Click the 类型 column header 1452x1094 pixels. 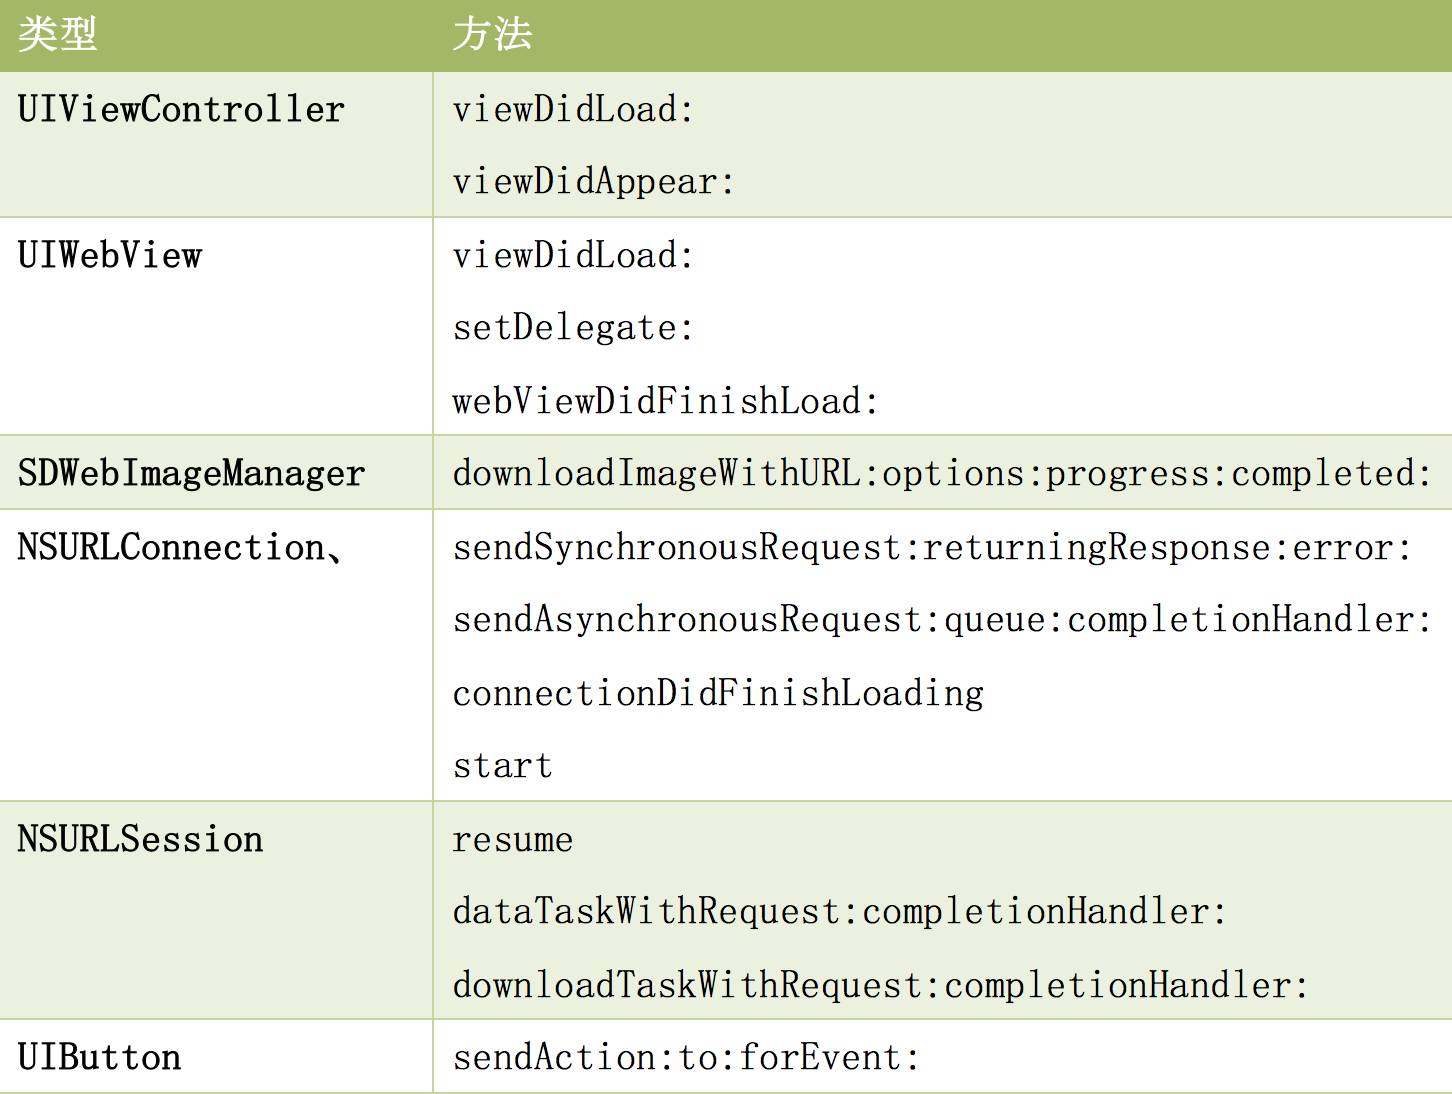(x=57, y=35)
